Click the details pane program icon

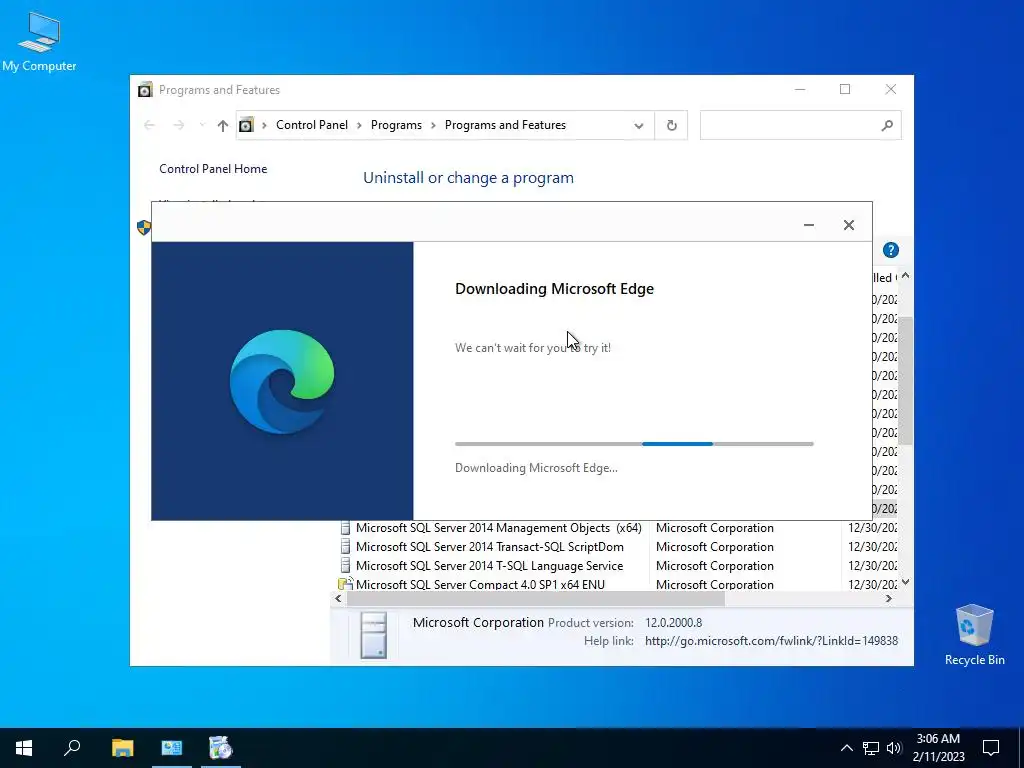pos(374,635)
